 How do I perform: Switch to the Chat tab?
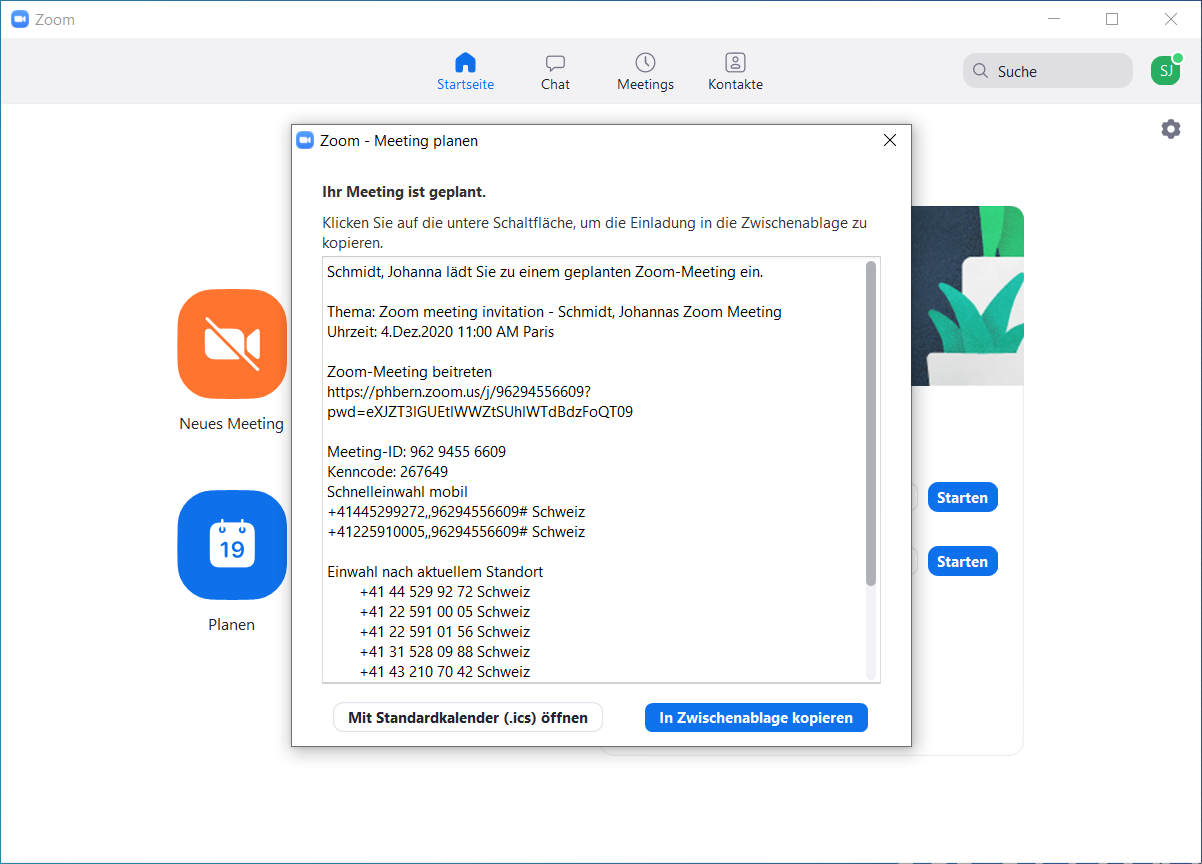[555, 72]
